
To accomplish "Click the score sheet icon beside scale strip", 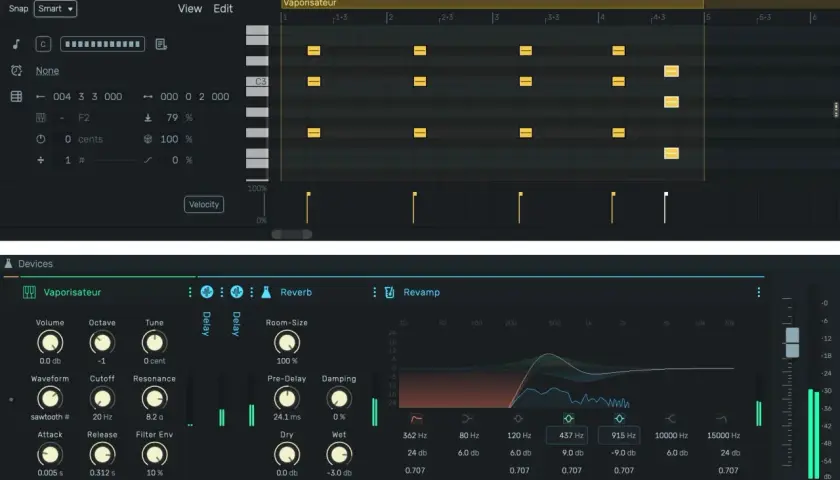I will [x=161, y=44].
